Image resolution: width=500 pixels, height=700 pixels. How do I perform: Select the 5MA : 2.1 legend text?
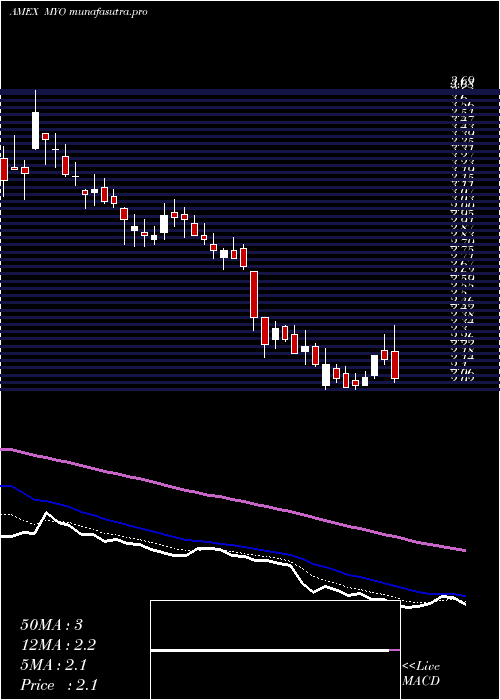tap(54, 665)
